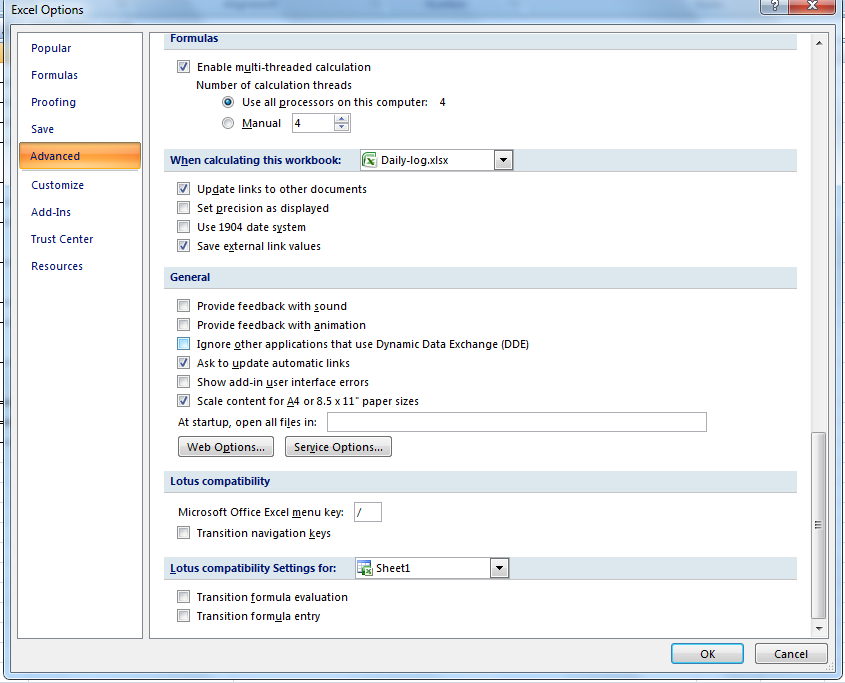
Task: Click the Excel icon beside Daily-log.xlsx
Action: 369,160
